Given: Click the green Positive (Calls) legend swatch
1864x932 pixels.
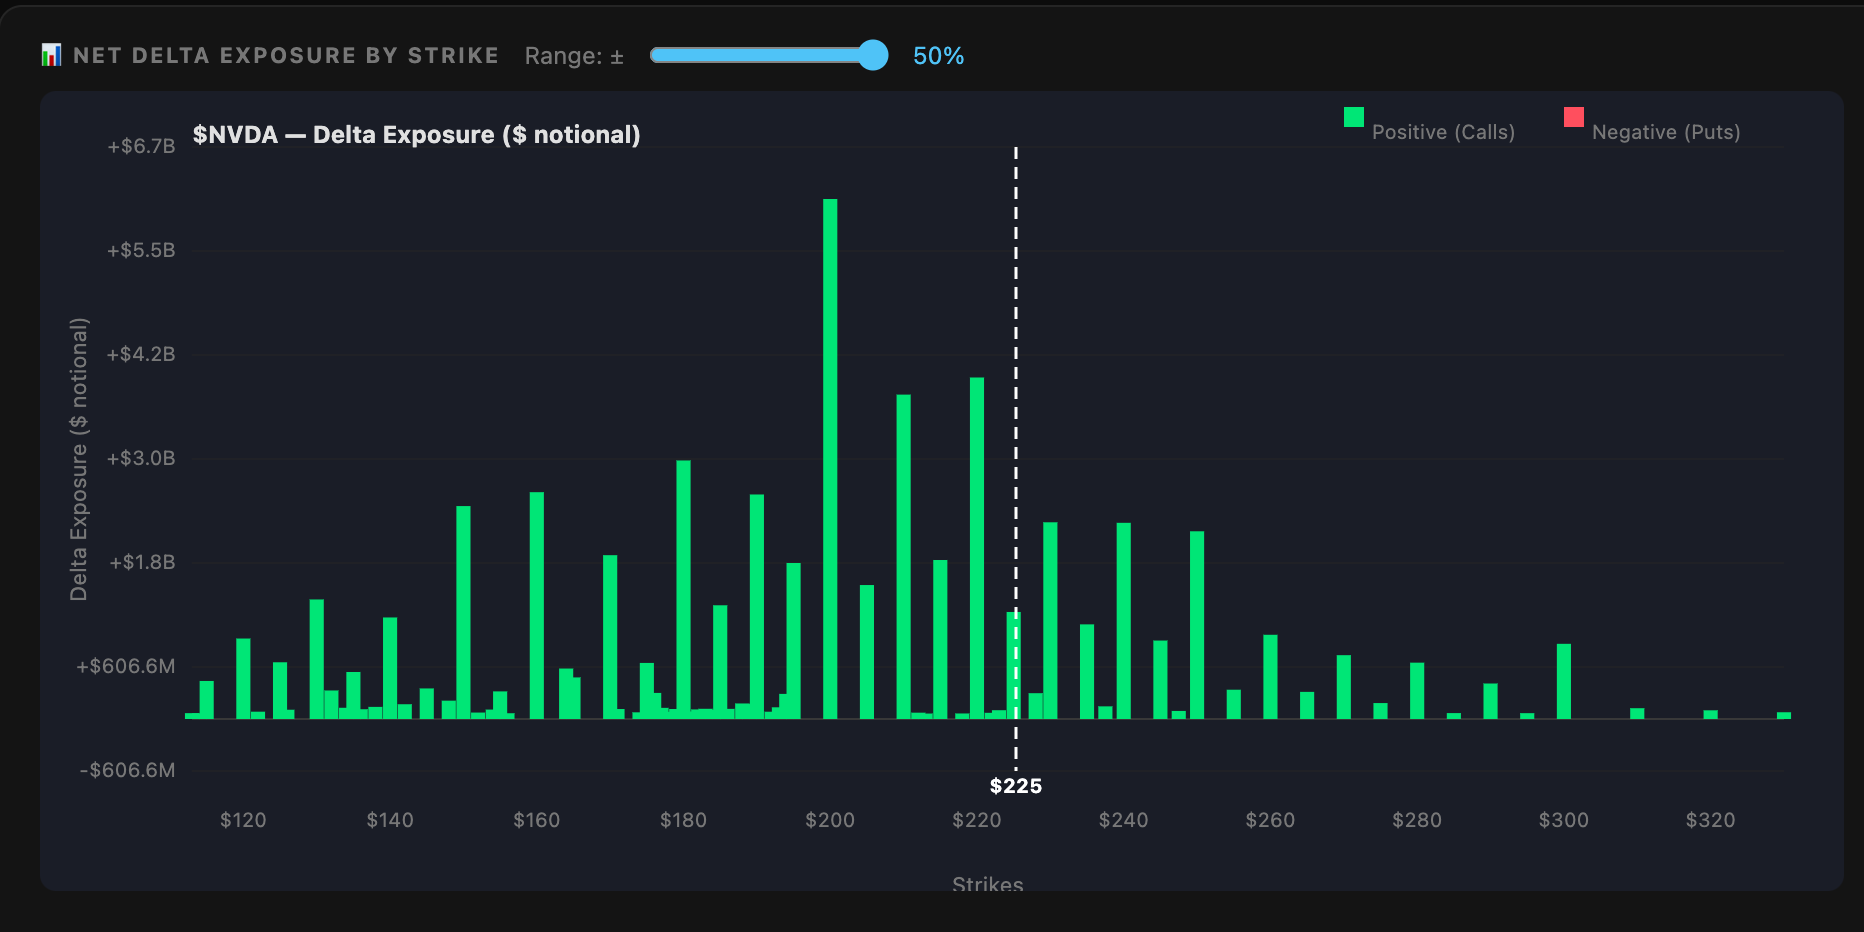Looking at the screenshot, I should tap(1354, 117).
